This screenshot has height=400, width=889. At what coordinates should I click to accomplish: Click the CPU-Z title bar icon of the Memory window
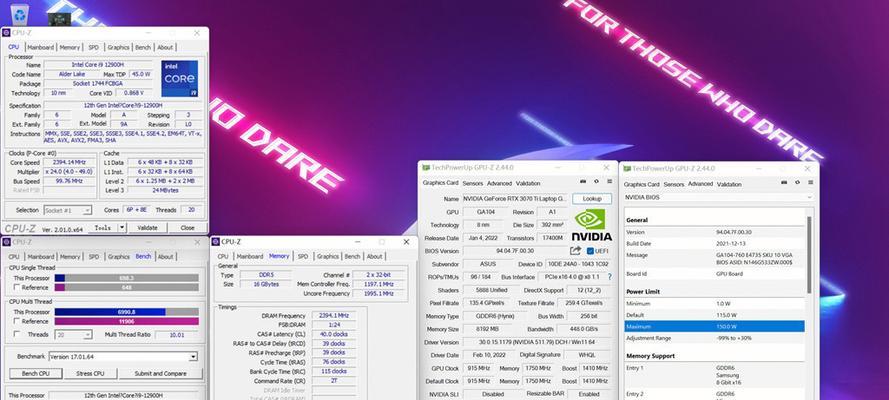pyautogui.click(x=215, y=242)
